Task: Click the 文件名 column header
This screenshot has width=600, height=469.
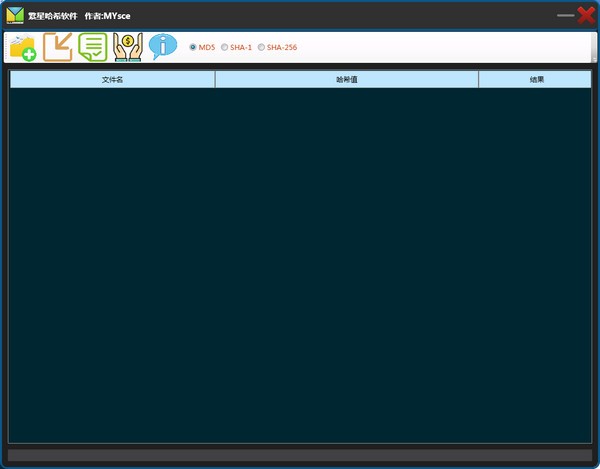Action: (x=112, y=79)
